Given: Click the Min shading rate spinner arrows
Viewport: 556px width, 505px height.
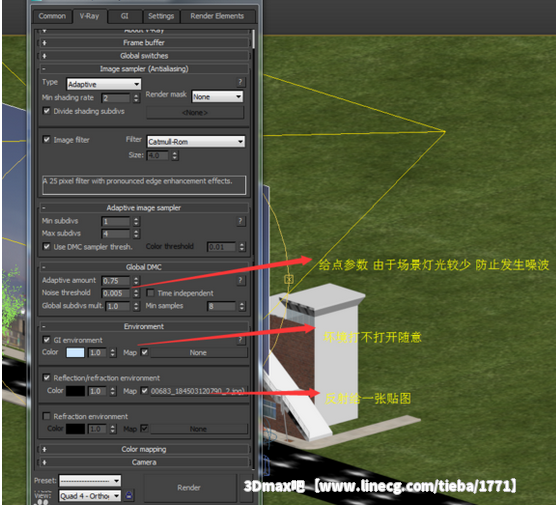Looking at the screenshot, I should pyautogui.click(x=136, y=98).
